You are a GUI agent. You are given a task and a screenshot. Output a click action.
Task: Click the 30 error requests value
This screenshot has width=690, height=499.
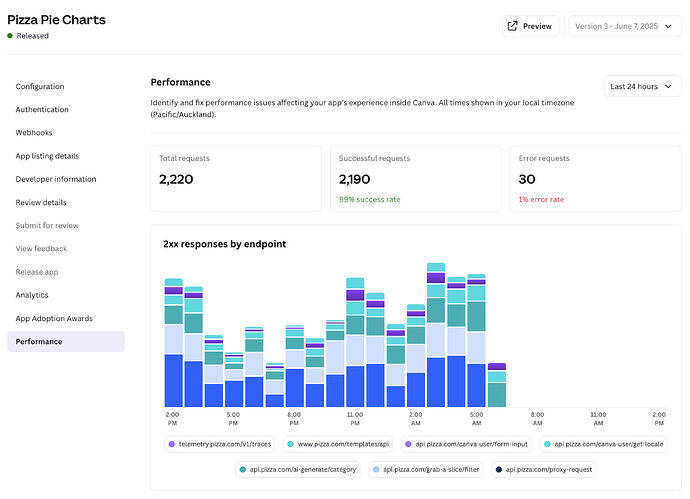pyautogui.click(x=527, y=179)
